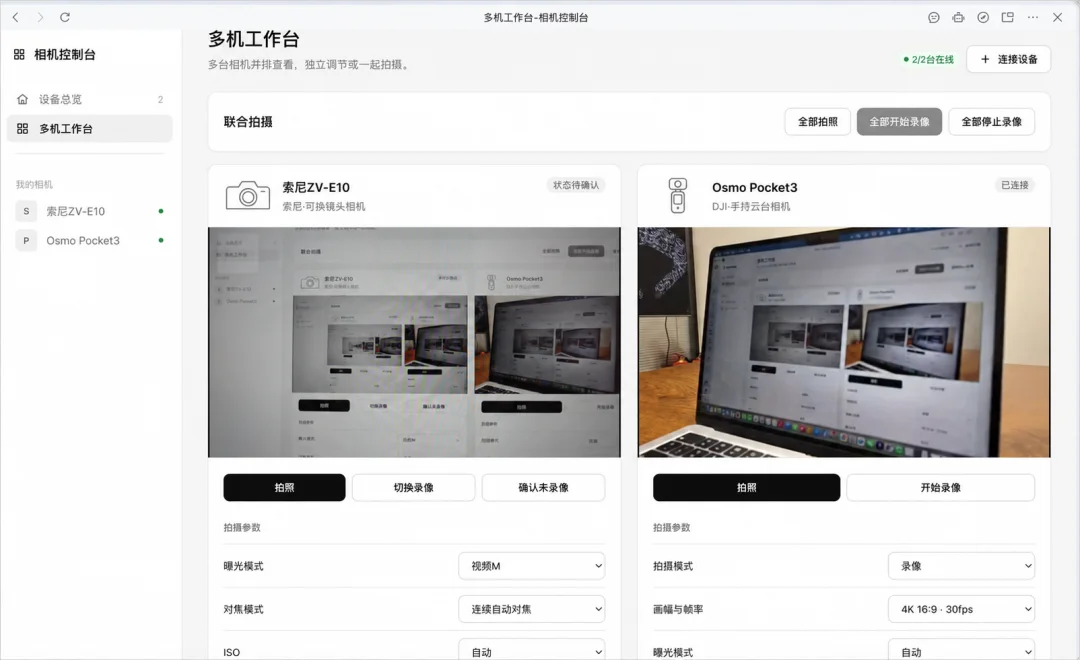Image resolution: width=1080 pixels, height=660 pixels.
Task: Click the 画幅与帧率 label
Action: pyautogui.click(x=678, y=609)
